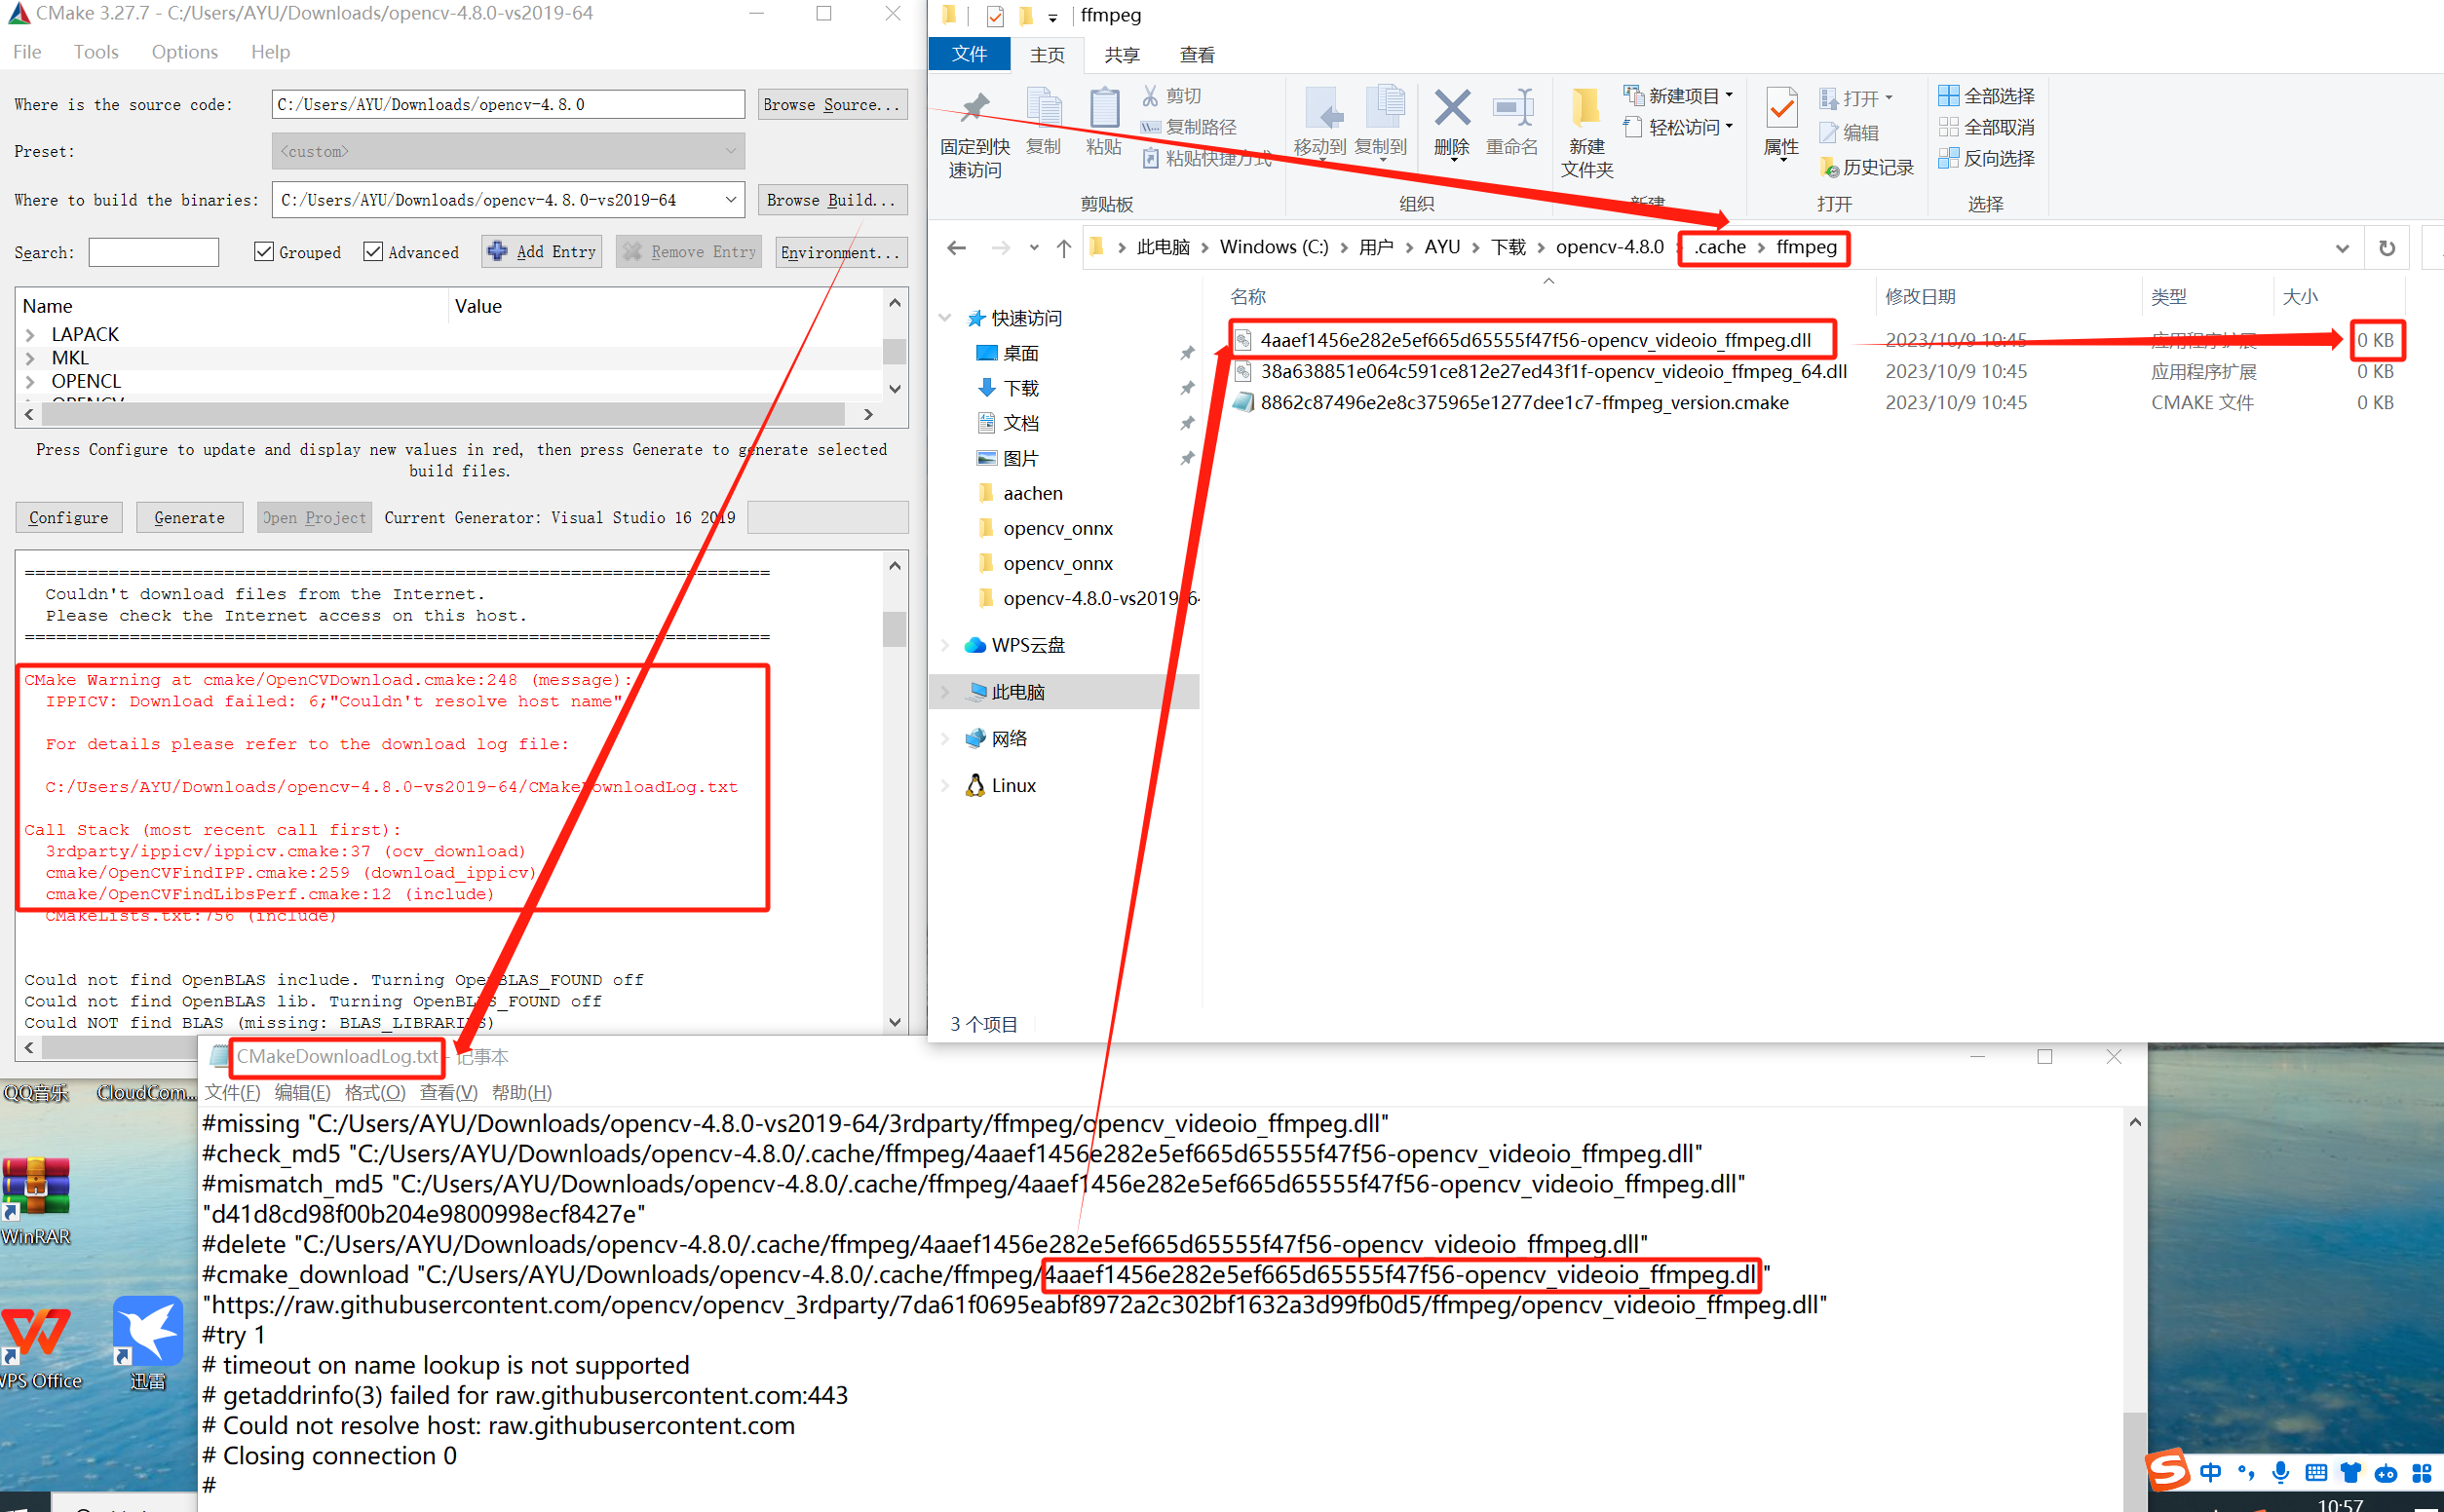Open the Notepad View menu
The image size is (2444, 1512).
pyautogui.click(x=449, y=1092)
